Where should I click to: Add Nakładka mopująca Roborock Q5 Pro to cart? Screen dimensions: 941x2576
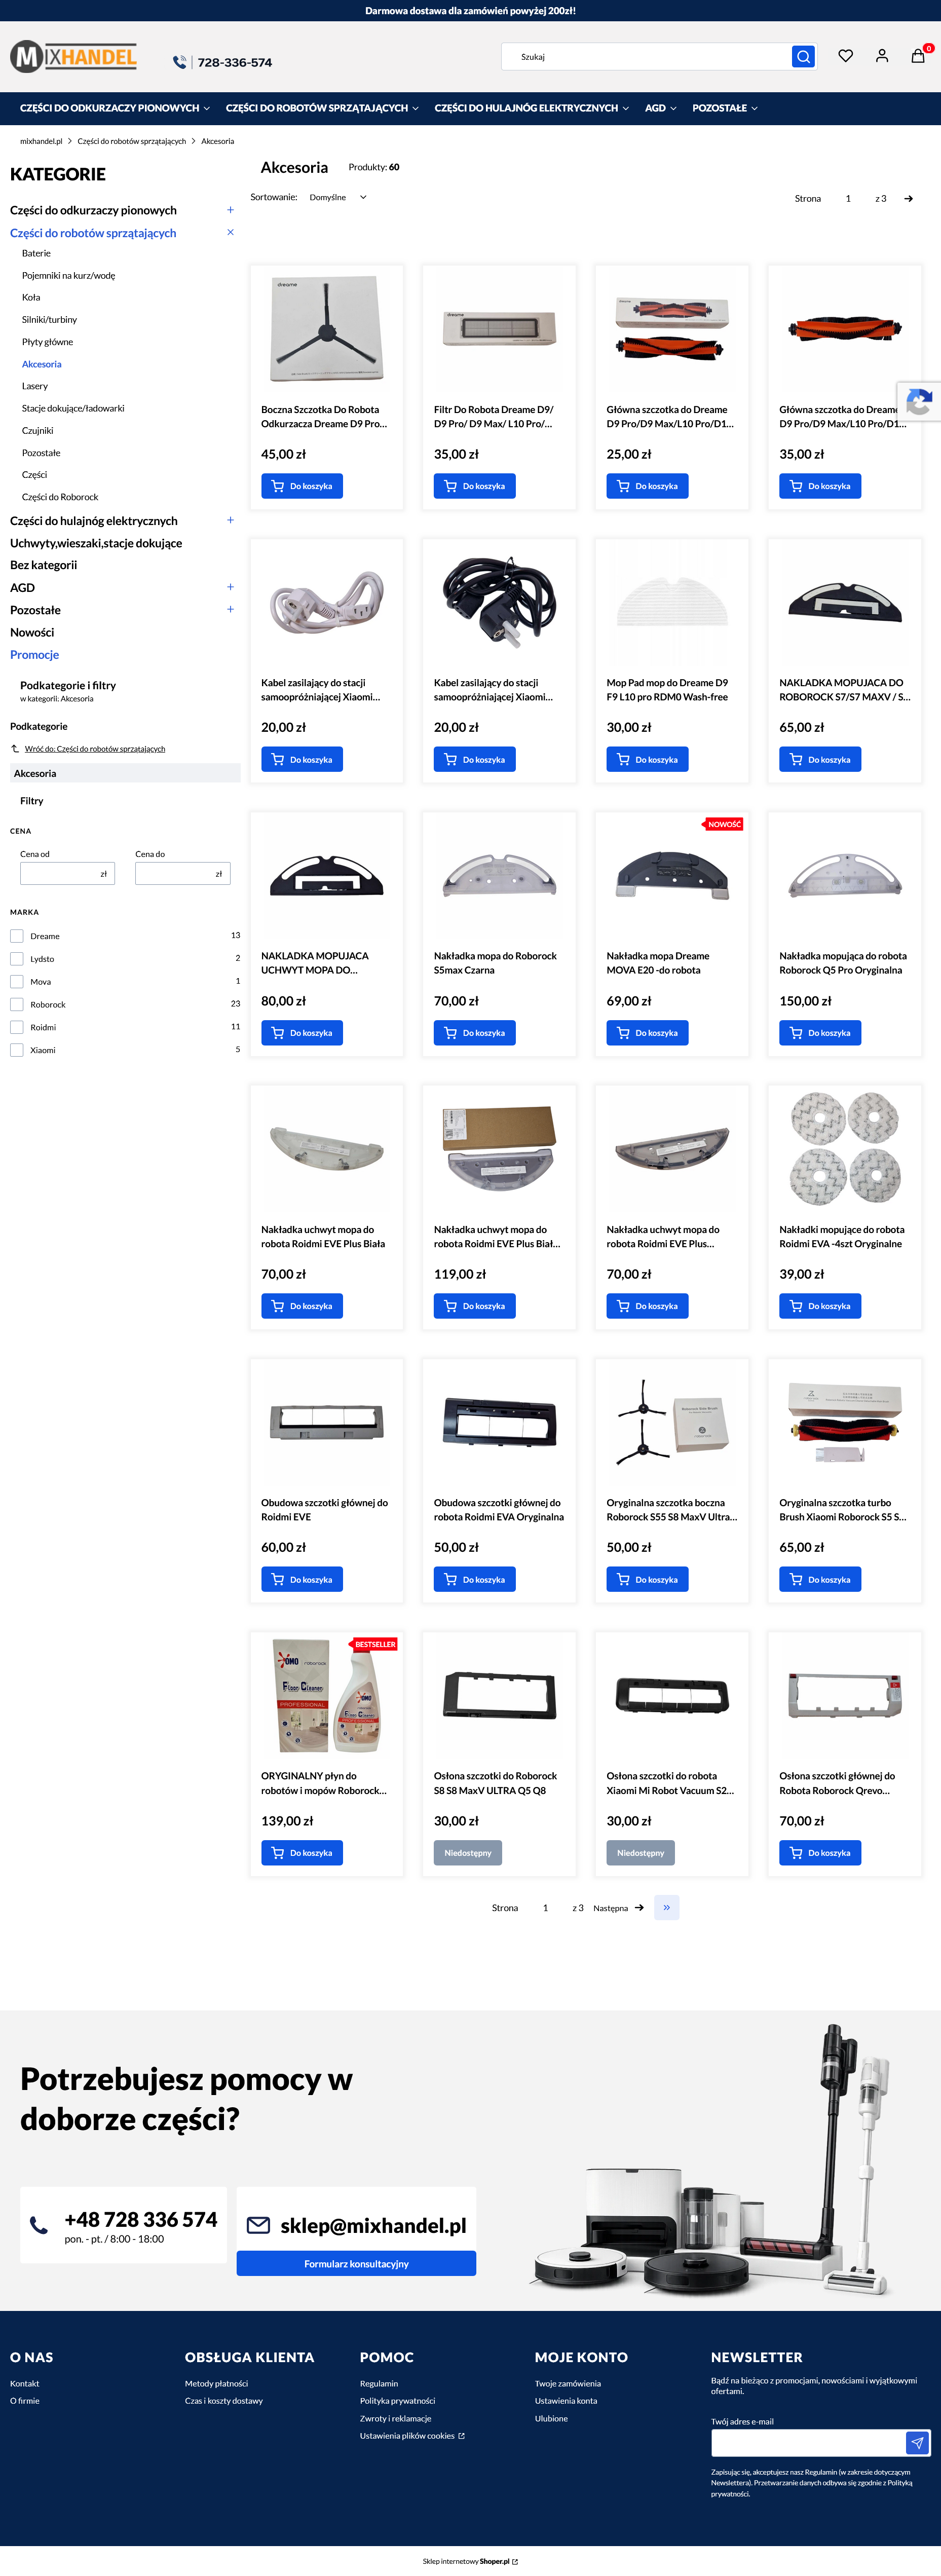pos(820,1033)
